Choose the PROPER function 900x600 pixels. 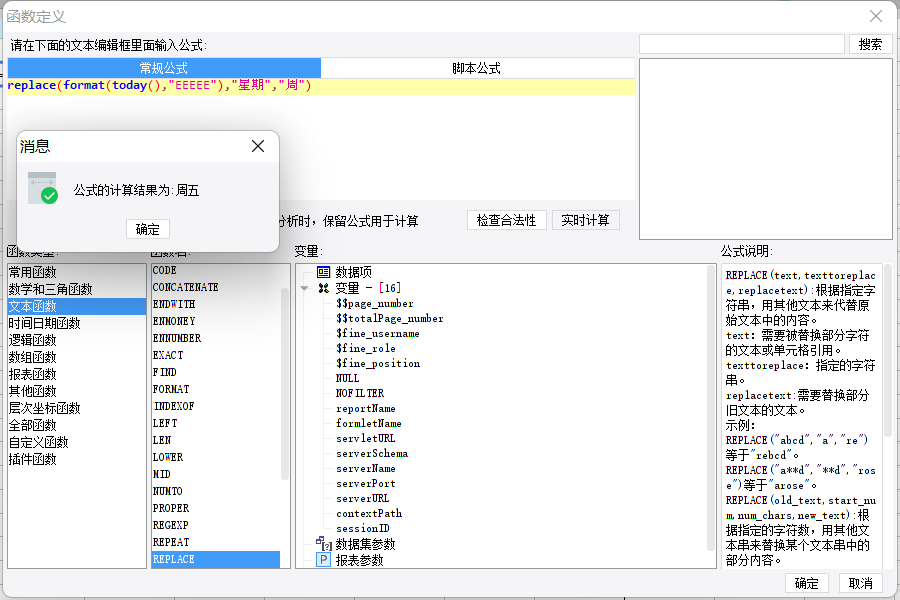tap(216, 508)
